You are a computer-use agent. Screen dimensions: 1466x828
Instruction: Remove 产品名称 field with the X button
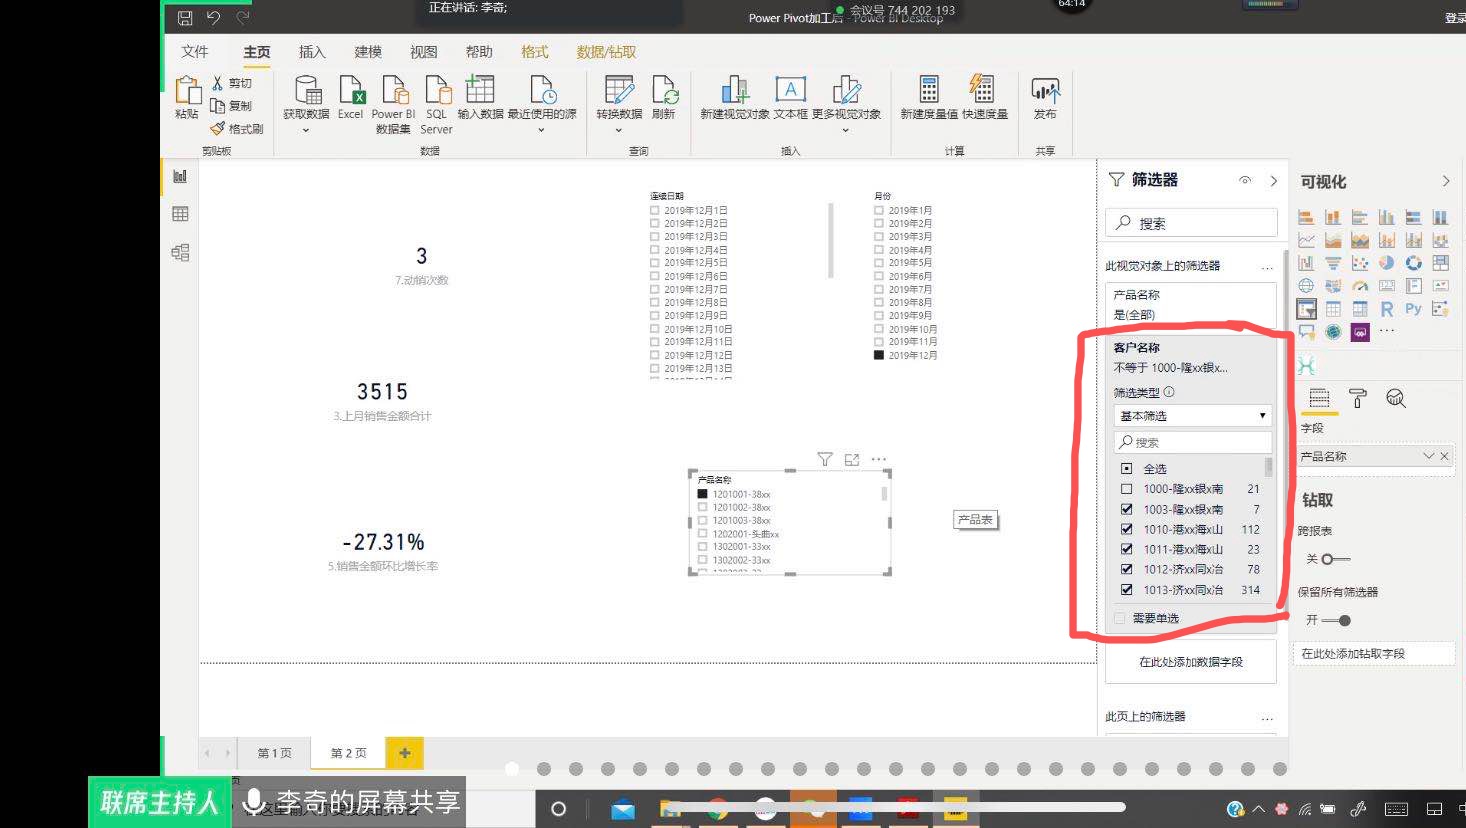[x=1444, y=456]
